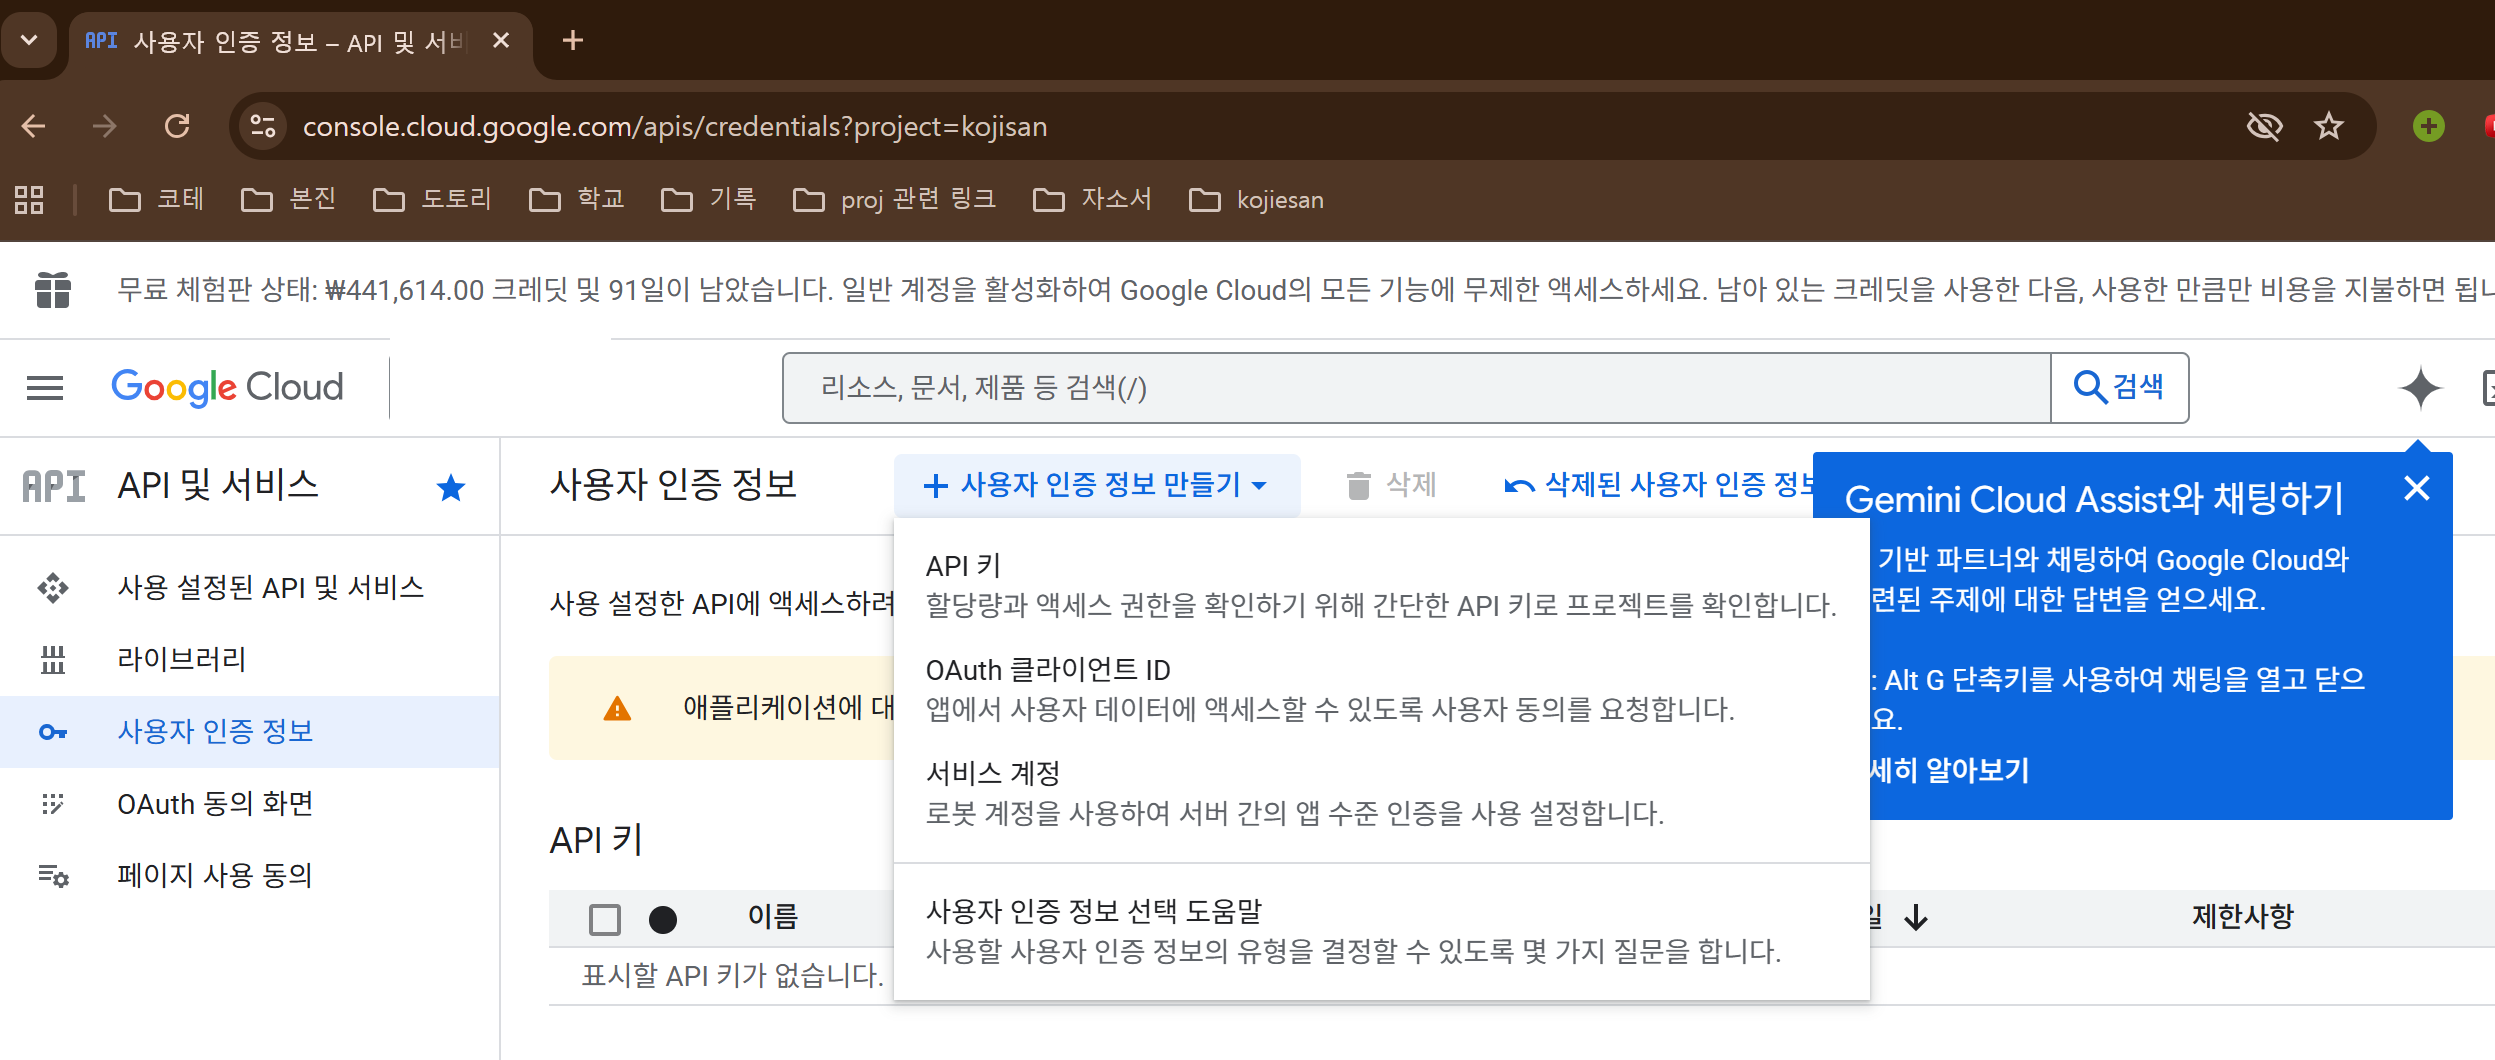Open OAuth 동의 화면 in the sidebar
The height and width of the screenshot is (1060, 2495).
tap(250, 804)
